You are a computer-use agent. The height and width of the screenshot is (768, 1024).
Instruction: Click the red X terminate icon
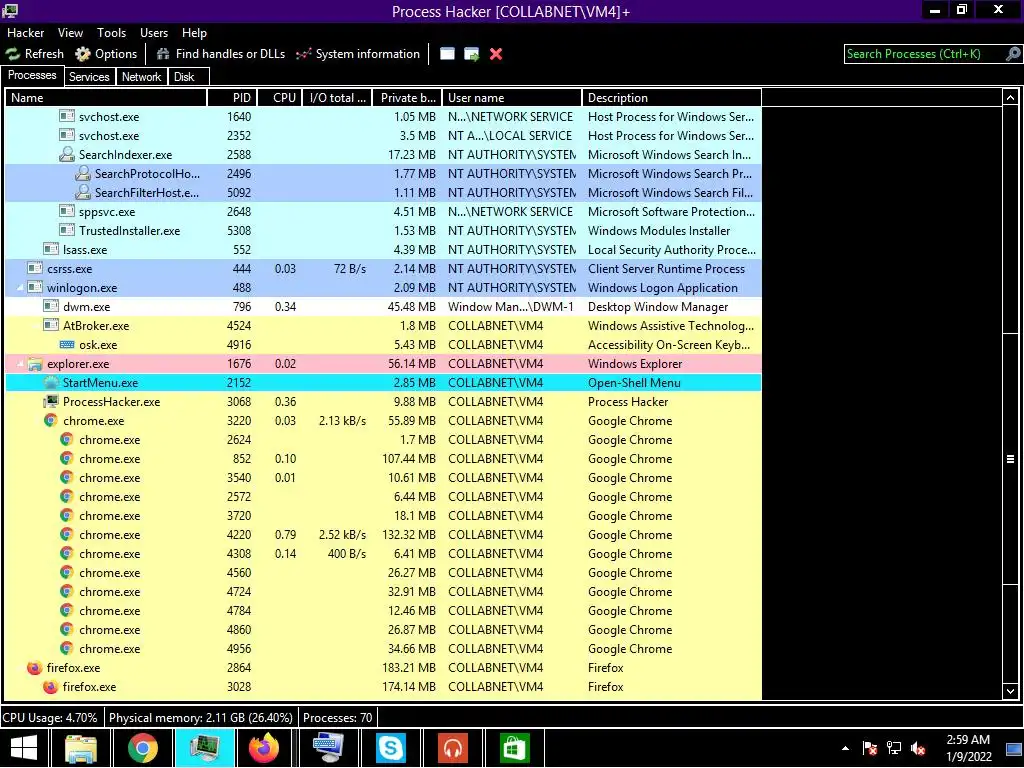pyautogui.click(x=496, y=54)
